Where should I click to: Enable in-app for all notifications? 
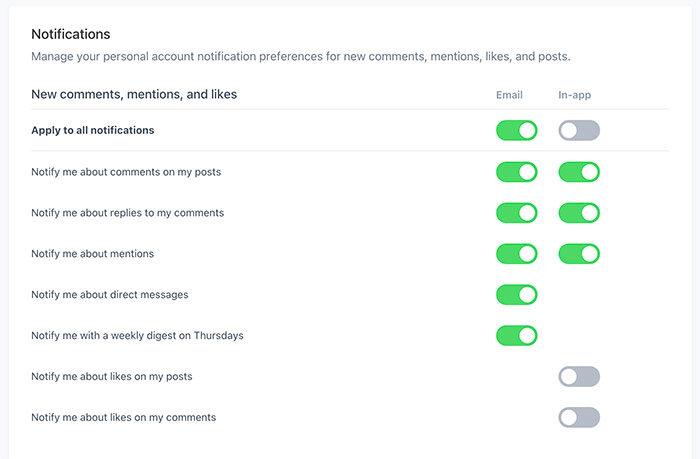click(x=579, y=130)
